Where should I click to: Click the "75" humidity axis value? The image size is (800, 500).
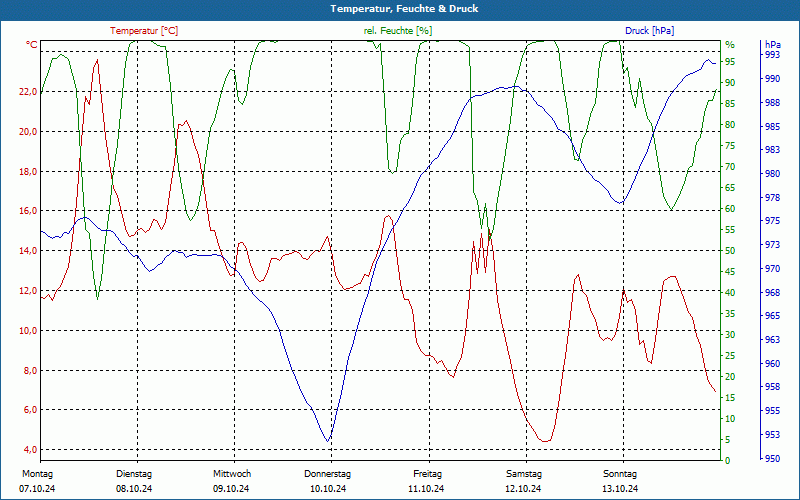pos(730,146)
